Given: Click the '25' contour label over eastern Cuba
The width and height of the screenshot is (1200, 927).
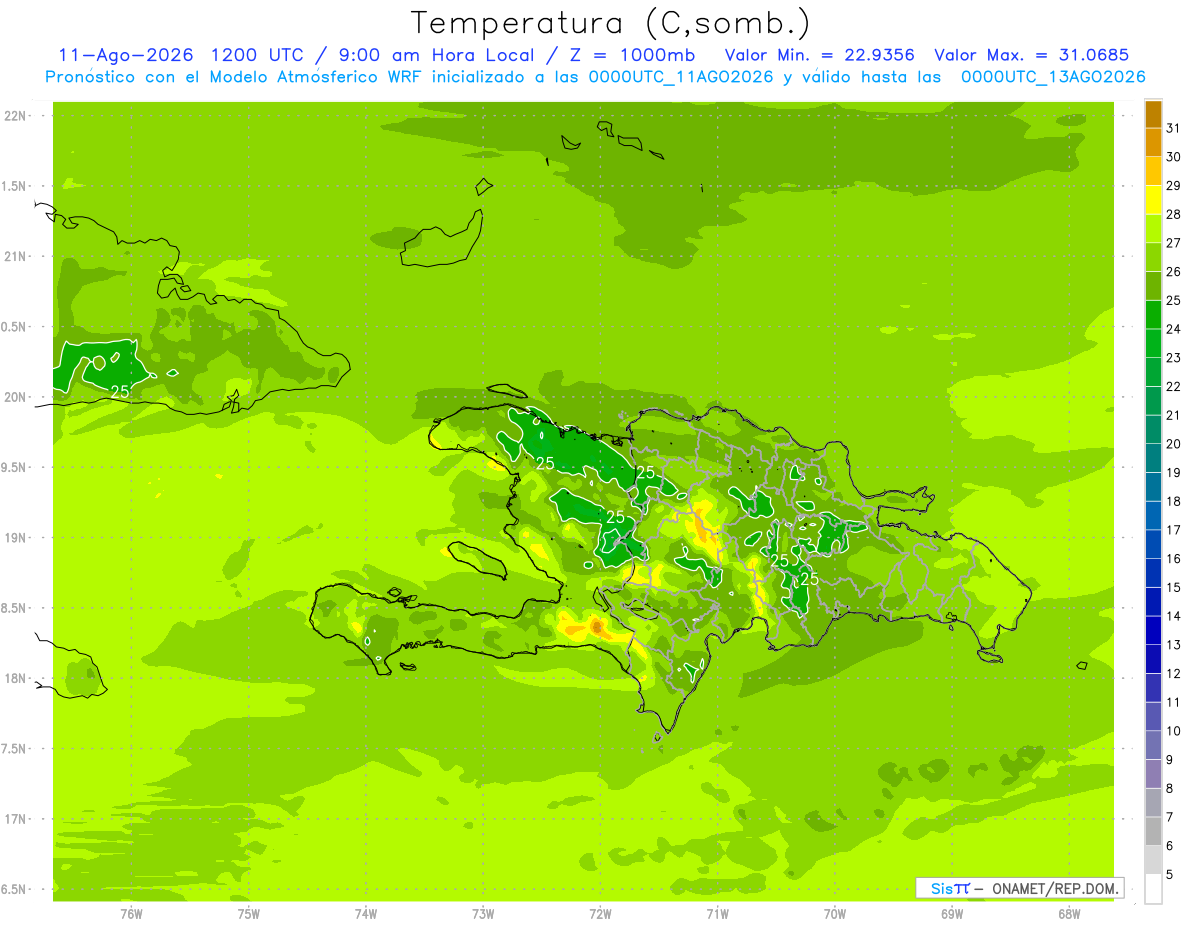Looking at the screenshot, I should 119,391.
